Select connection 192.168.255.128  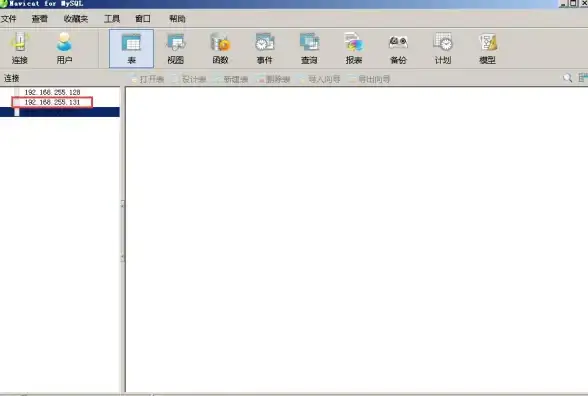pyautogui.click(x=52, y=92)
